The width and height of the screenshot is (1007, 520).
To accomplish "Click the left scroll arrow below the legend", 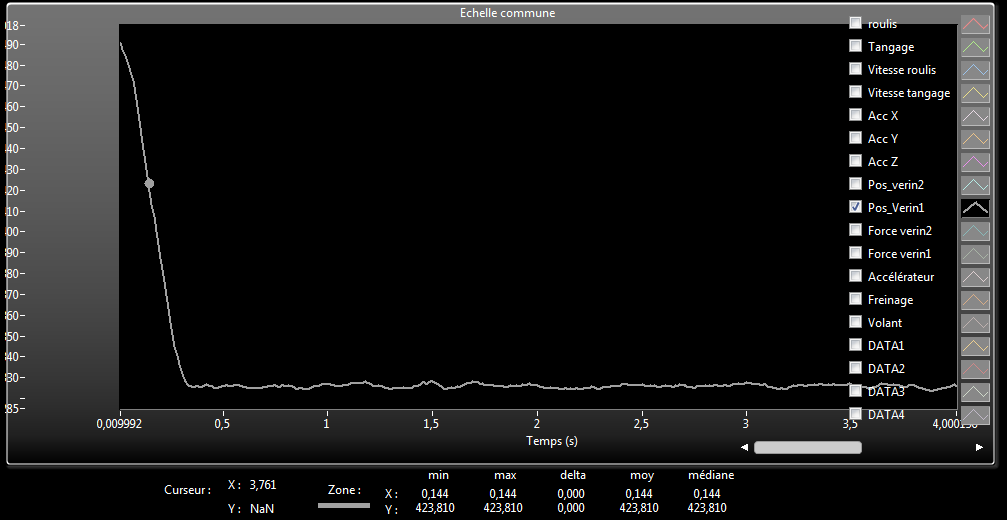I will (x=743, y=448).
